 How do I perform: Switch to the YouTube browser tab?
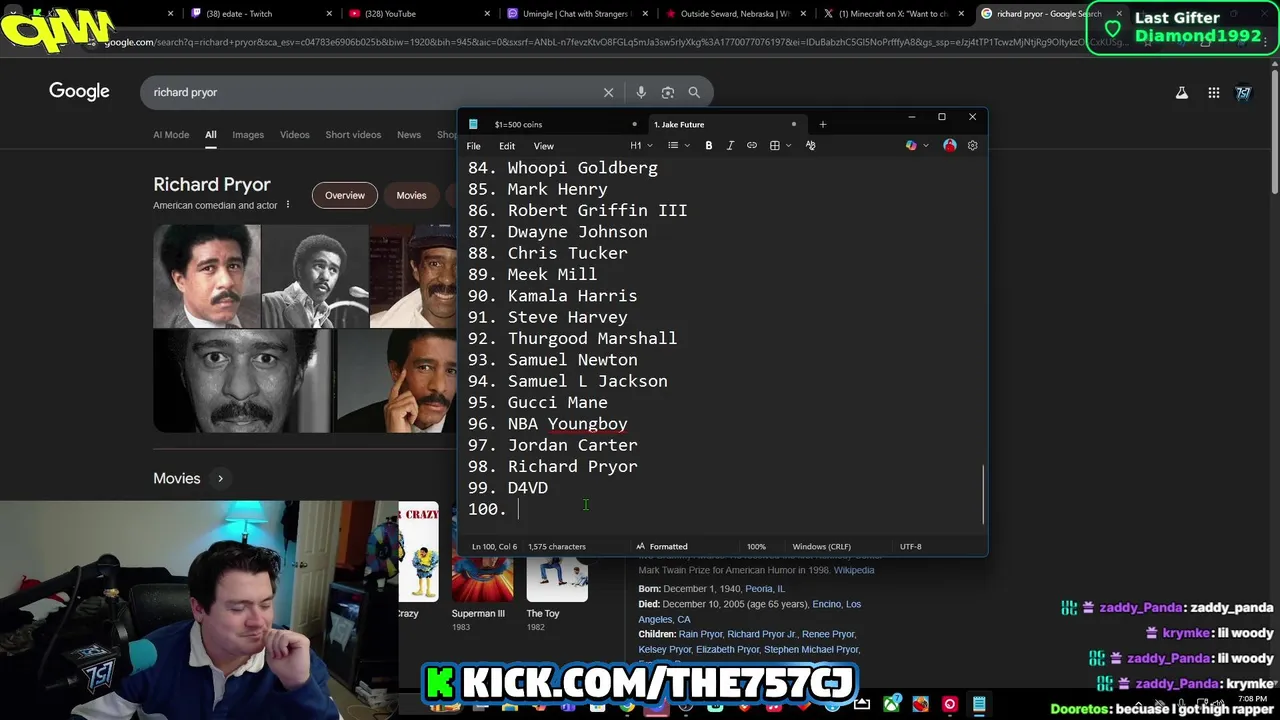(x=418, y=14)
